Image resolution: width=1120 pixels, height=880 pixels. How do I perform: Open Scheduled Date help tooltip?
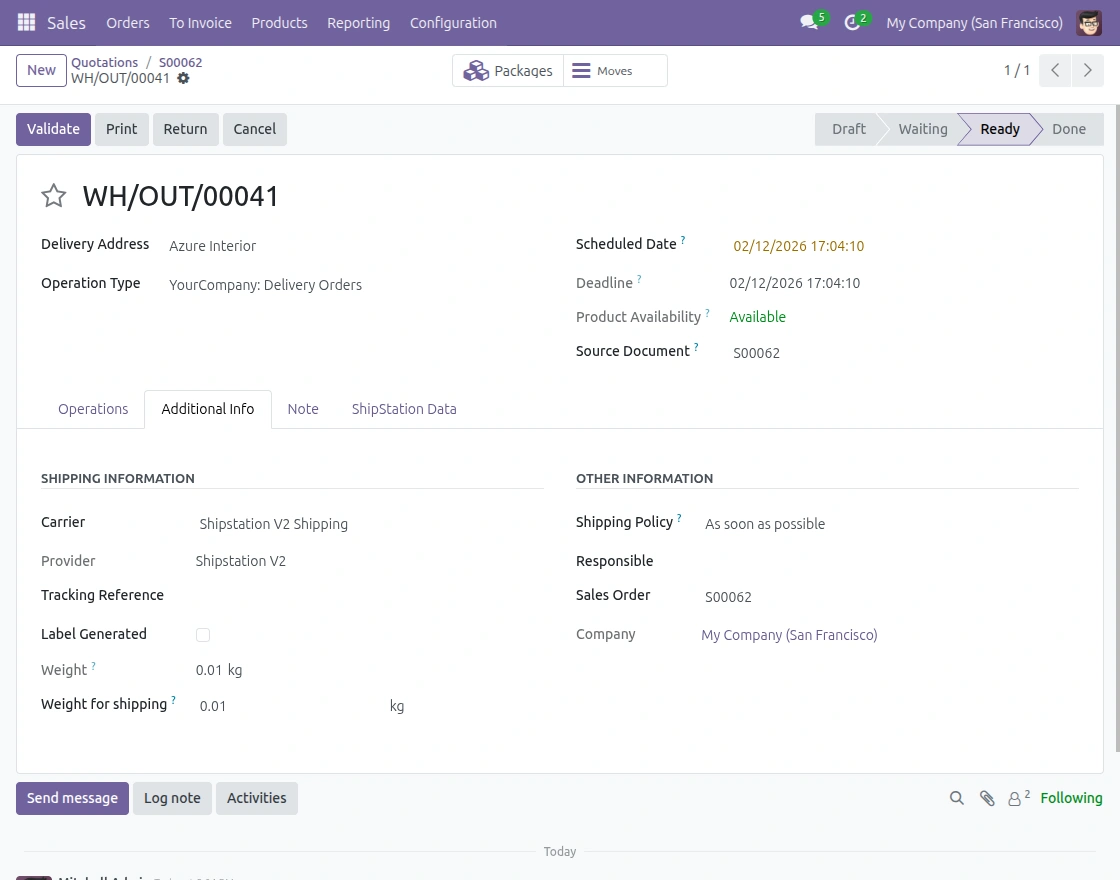pyautogui.click(x=683, y=240)
